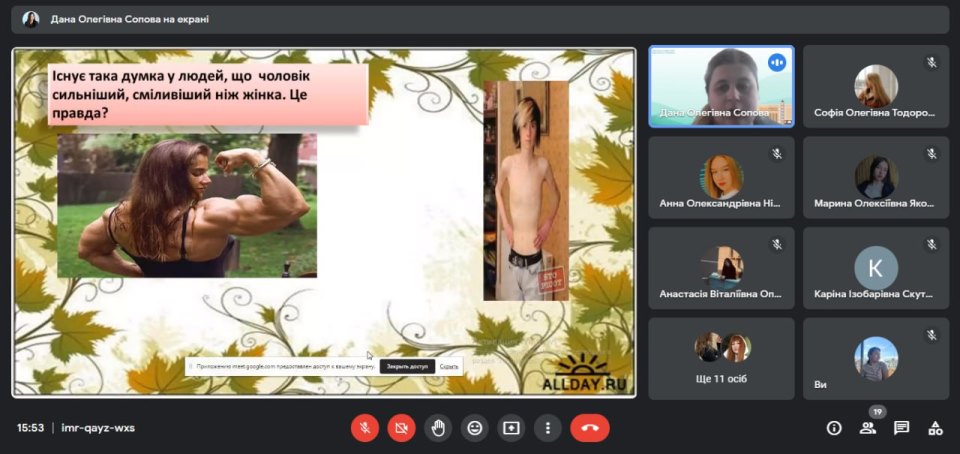Open the activities panel
The image size is (960, 454).
pyautogui.click(x=935, y=428)
